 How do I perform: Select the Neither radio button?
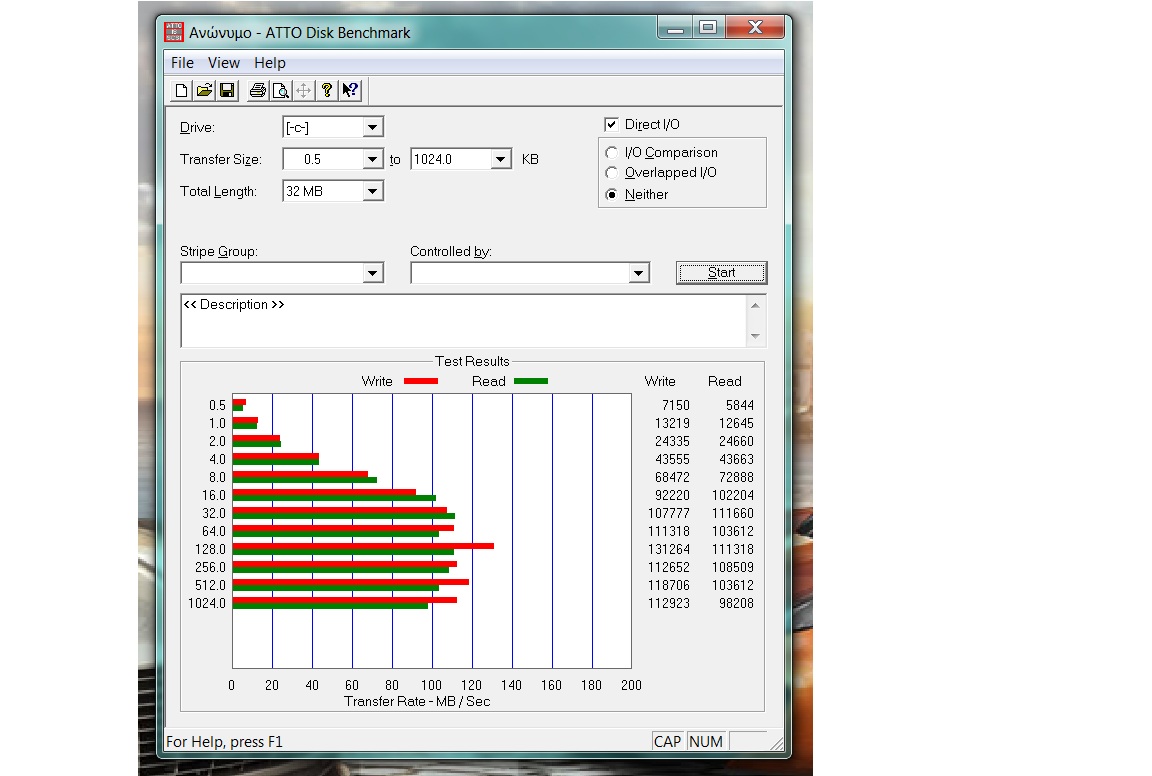pyautogui.click(x=611, y=194)
